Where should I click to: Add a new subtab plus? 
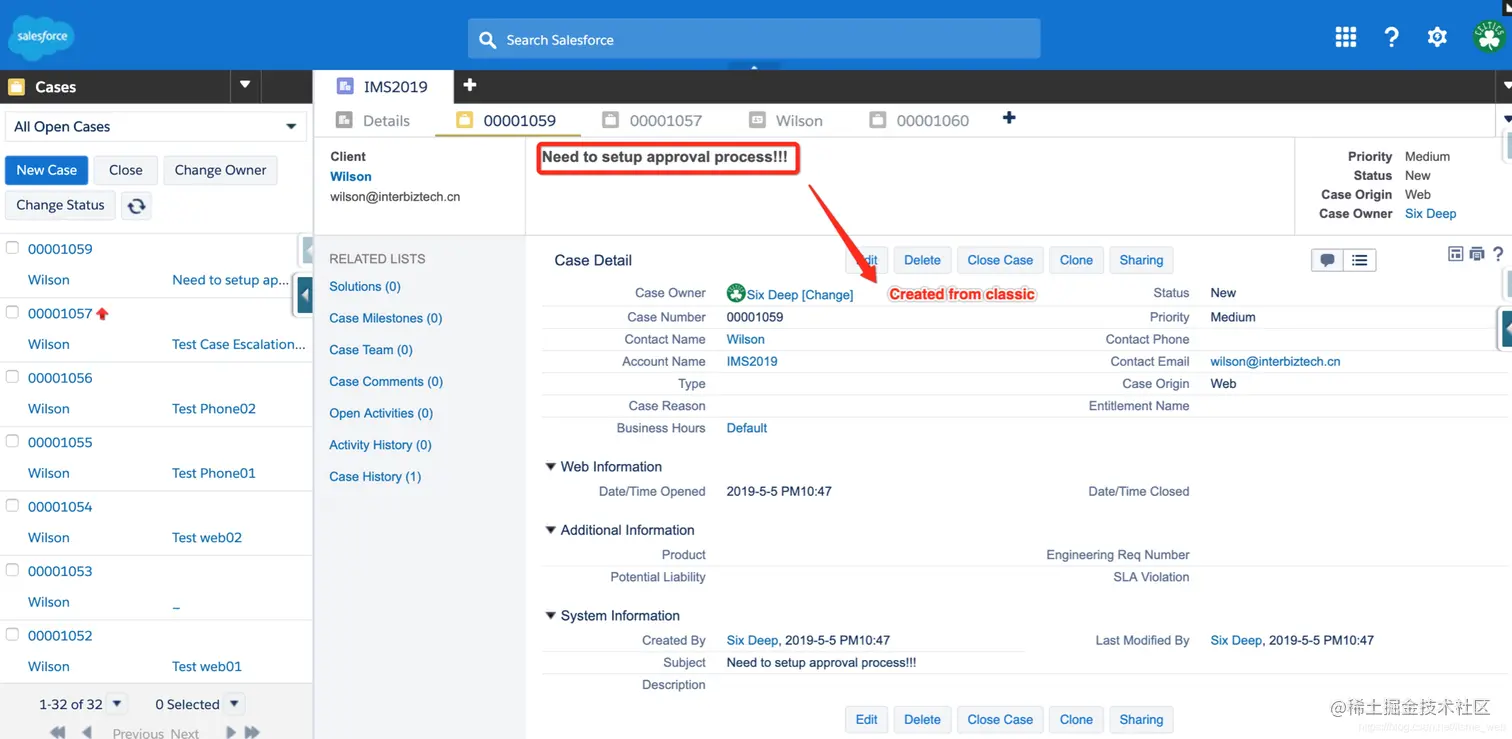pos(1009,118)
